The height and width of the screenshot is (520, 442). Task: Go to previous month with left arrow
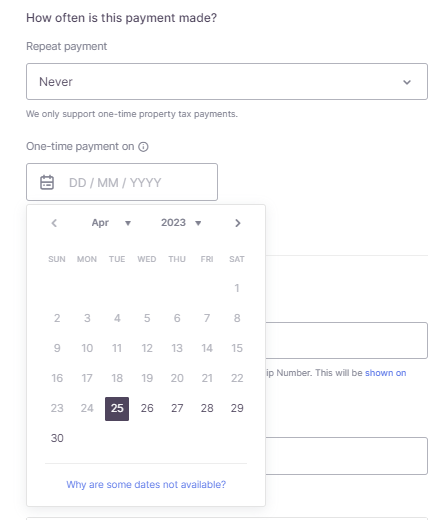54,223
